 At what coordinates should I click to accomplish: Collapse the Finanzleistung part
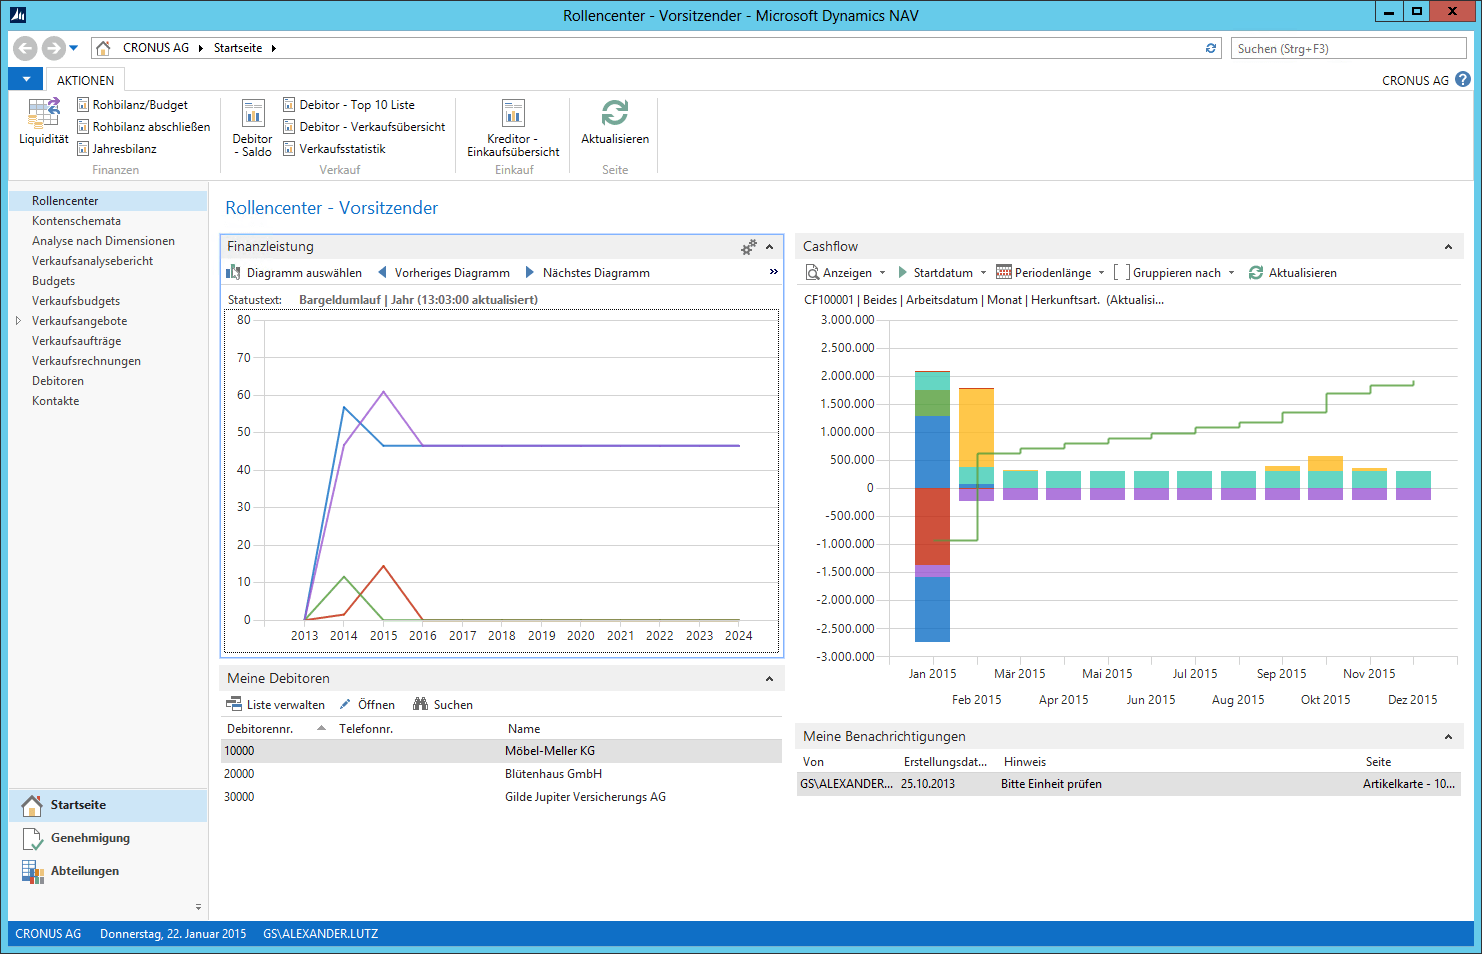tap(770, 247)
